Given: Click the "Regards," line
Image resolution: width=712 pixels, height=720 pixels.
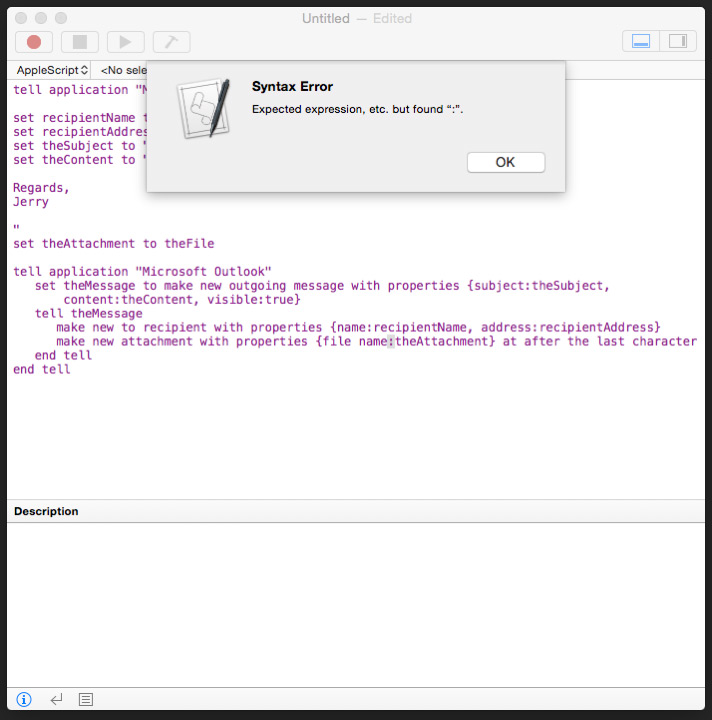Looking at the screenshot, I should [x=41, y=188].
